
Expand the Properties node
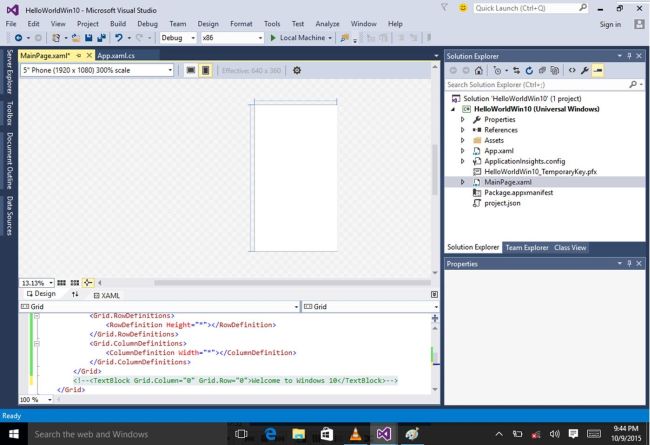[463, 119]
